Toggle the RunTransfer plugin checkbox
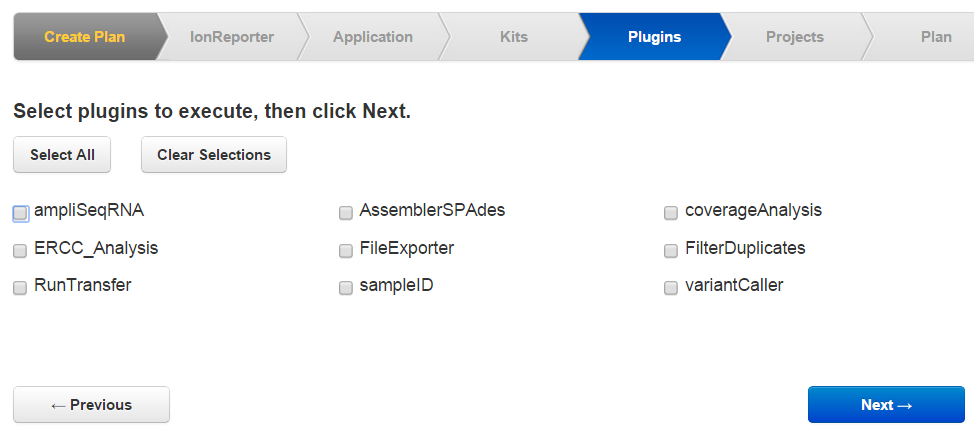Image resolution: width=974 pixels, height=443 pixels. [20, 288]
